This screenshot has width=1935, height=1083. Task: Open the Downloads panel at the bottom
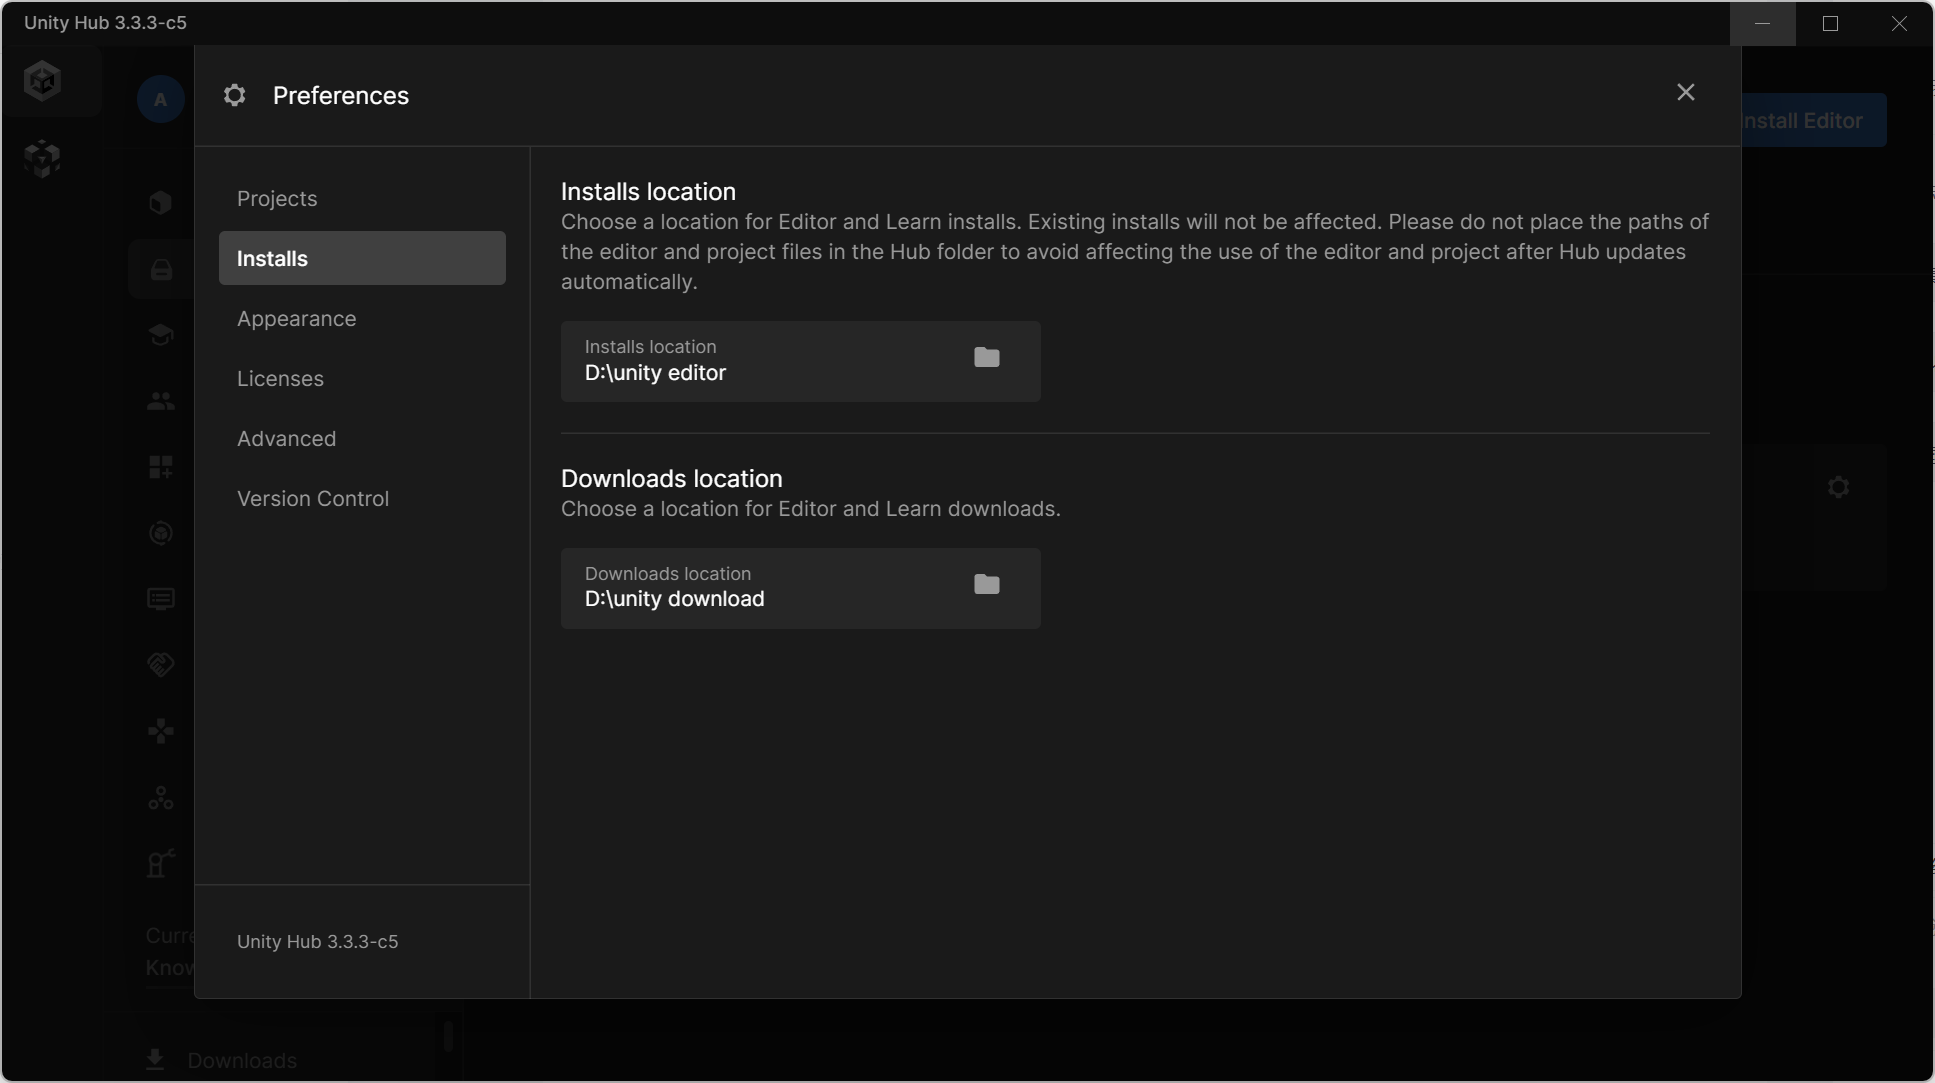click(x=240, y=1060)
